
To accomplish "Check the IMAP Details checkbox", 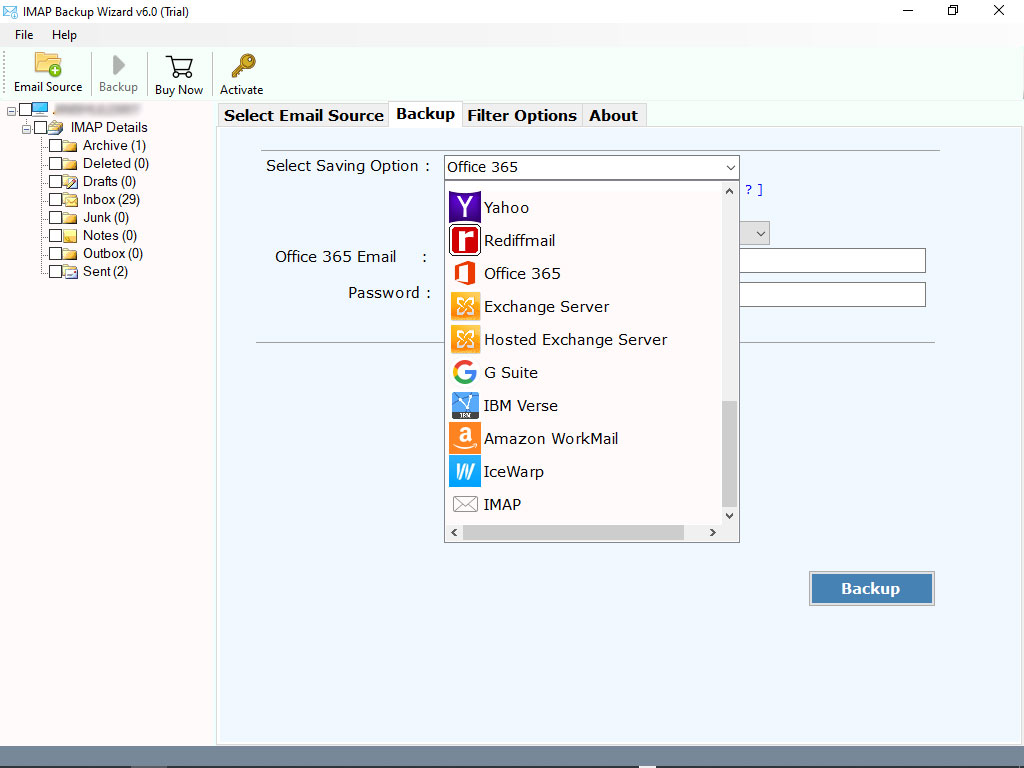I will click(40, 127).
